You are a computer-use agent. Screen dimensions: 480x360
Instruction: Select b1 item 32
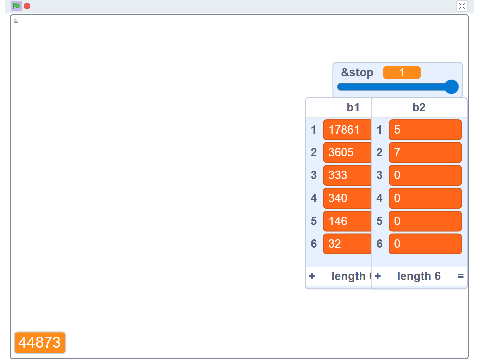[x=347, y=244]
